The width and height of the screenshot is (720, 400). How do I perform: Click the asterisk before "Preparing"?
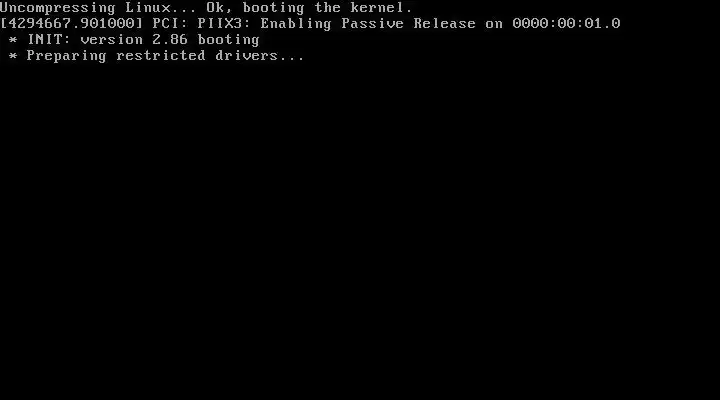click(13, 56)
